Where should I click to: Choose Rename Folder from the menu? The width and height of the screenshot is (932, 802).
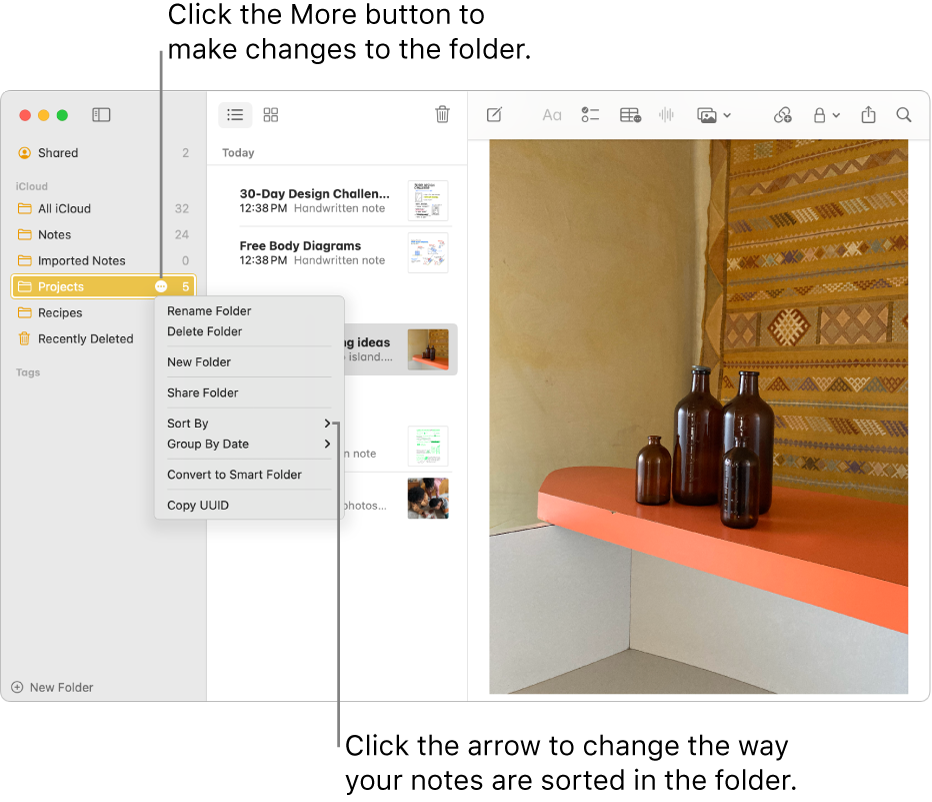(x=209, y=311)
